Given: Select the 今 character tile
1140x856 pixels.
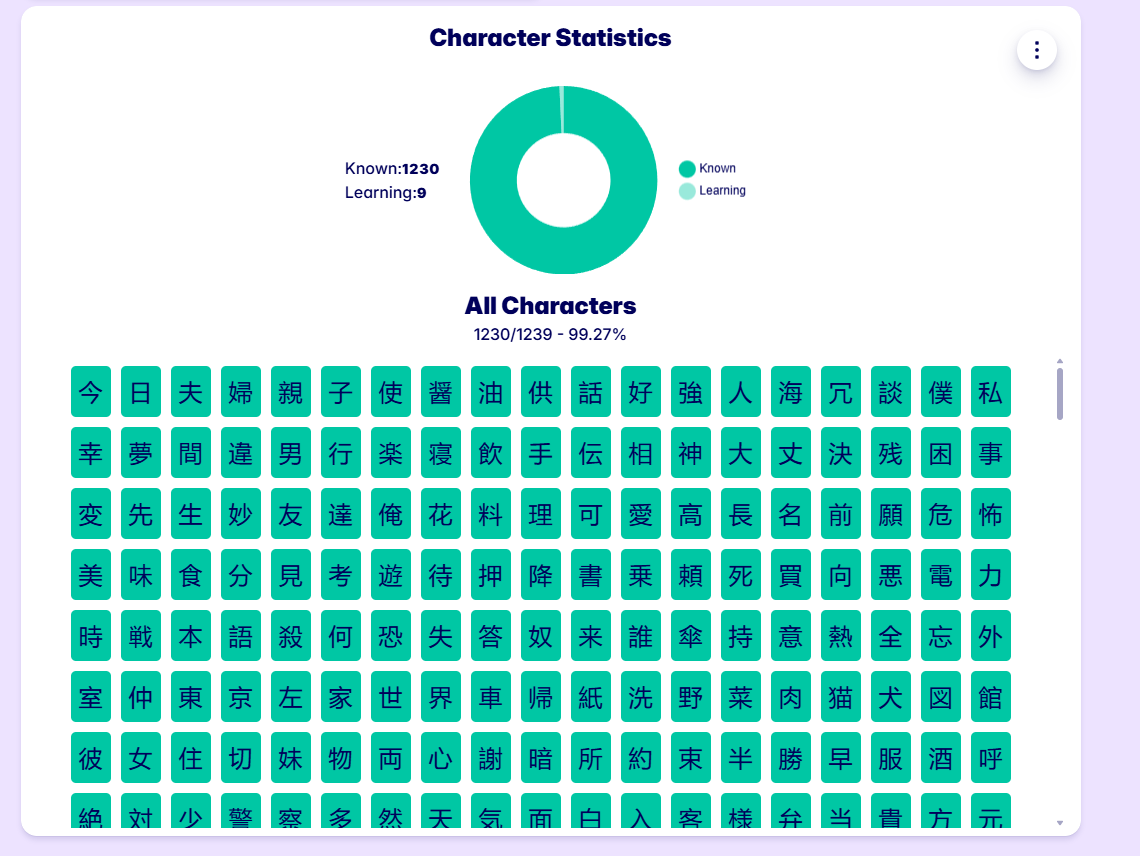Looking at the screenshot, I should pyautogui.click(x=91, y=392).
